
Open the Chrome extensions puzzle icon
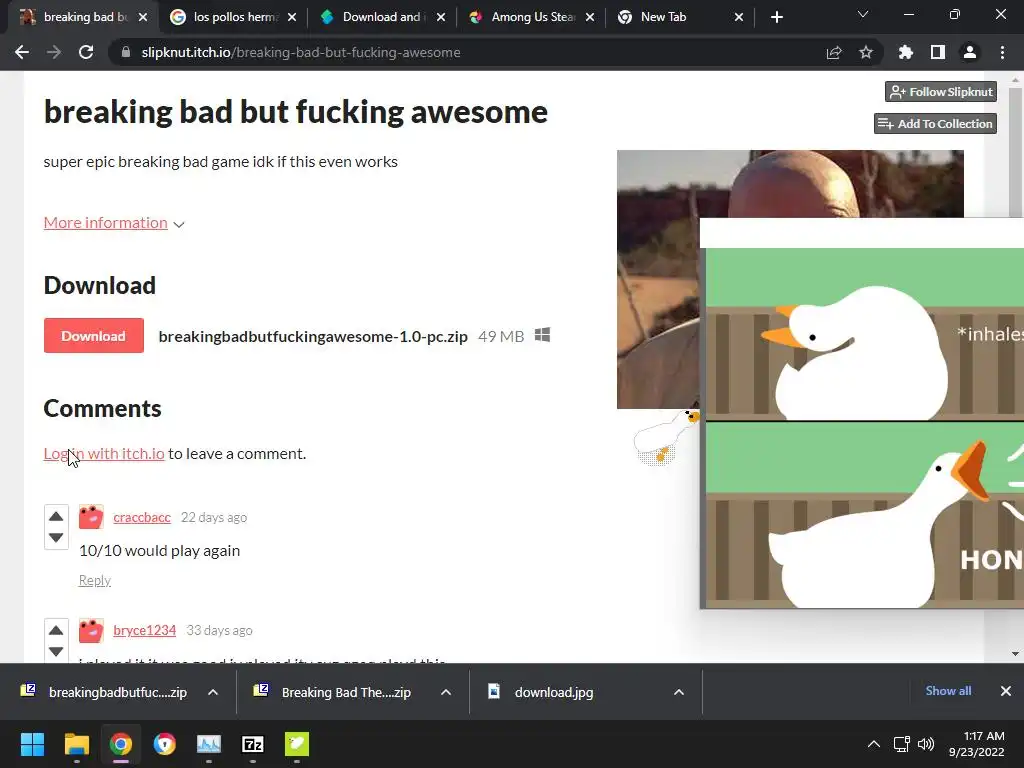coord(906,52)
